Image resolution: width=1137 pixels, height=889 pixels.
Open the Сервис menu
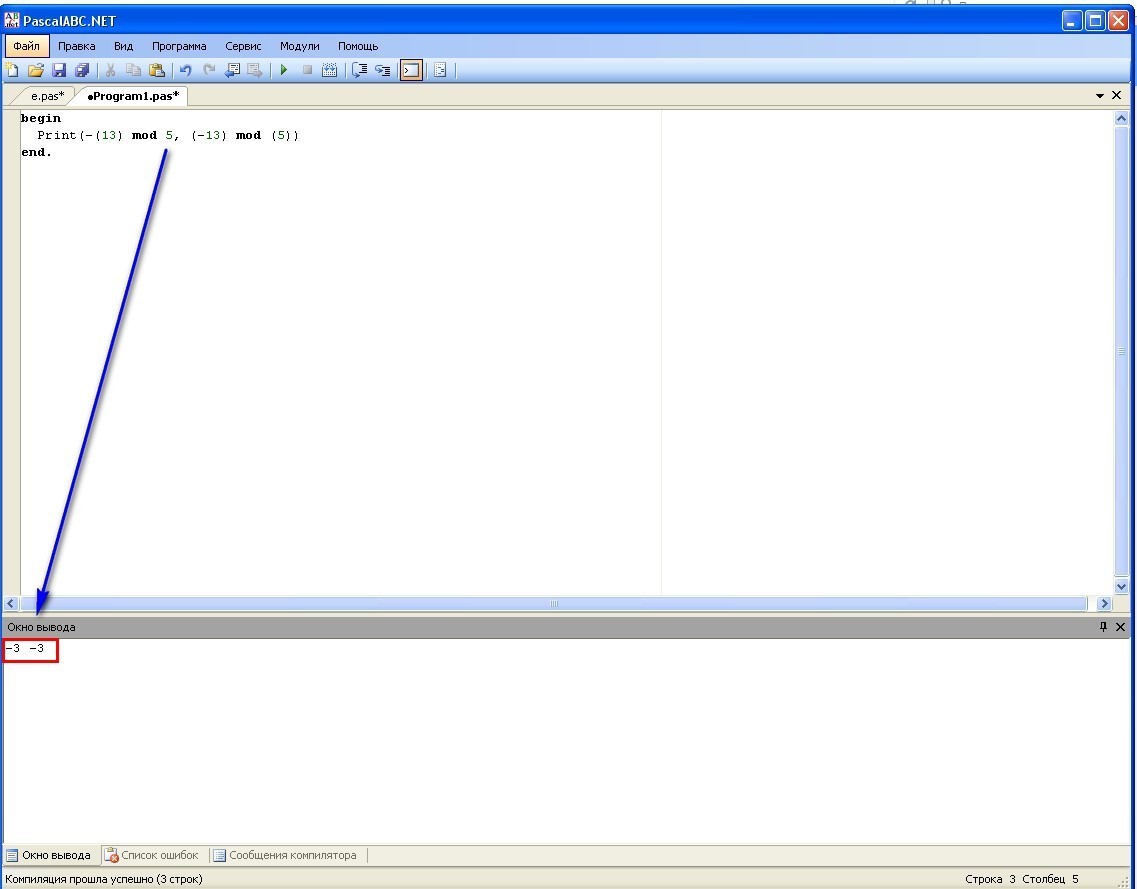(x=243, y=46)
